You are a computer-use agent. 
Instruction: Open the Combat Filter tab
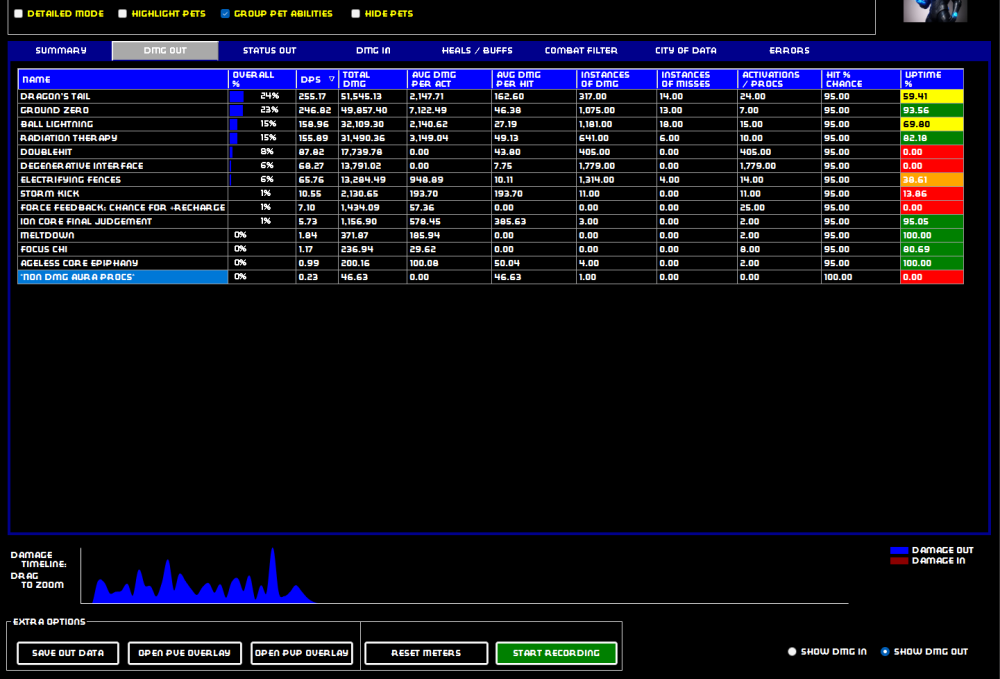pos(581,51)
